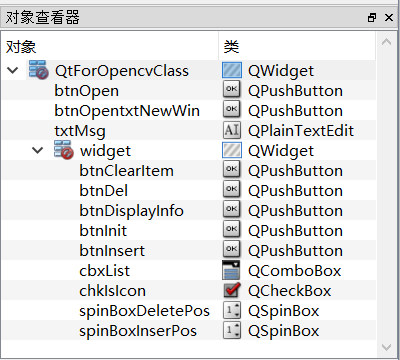The image size is (400, 360).
Task: Select the spinBoxInserPos object
Action: (138, 331)
